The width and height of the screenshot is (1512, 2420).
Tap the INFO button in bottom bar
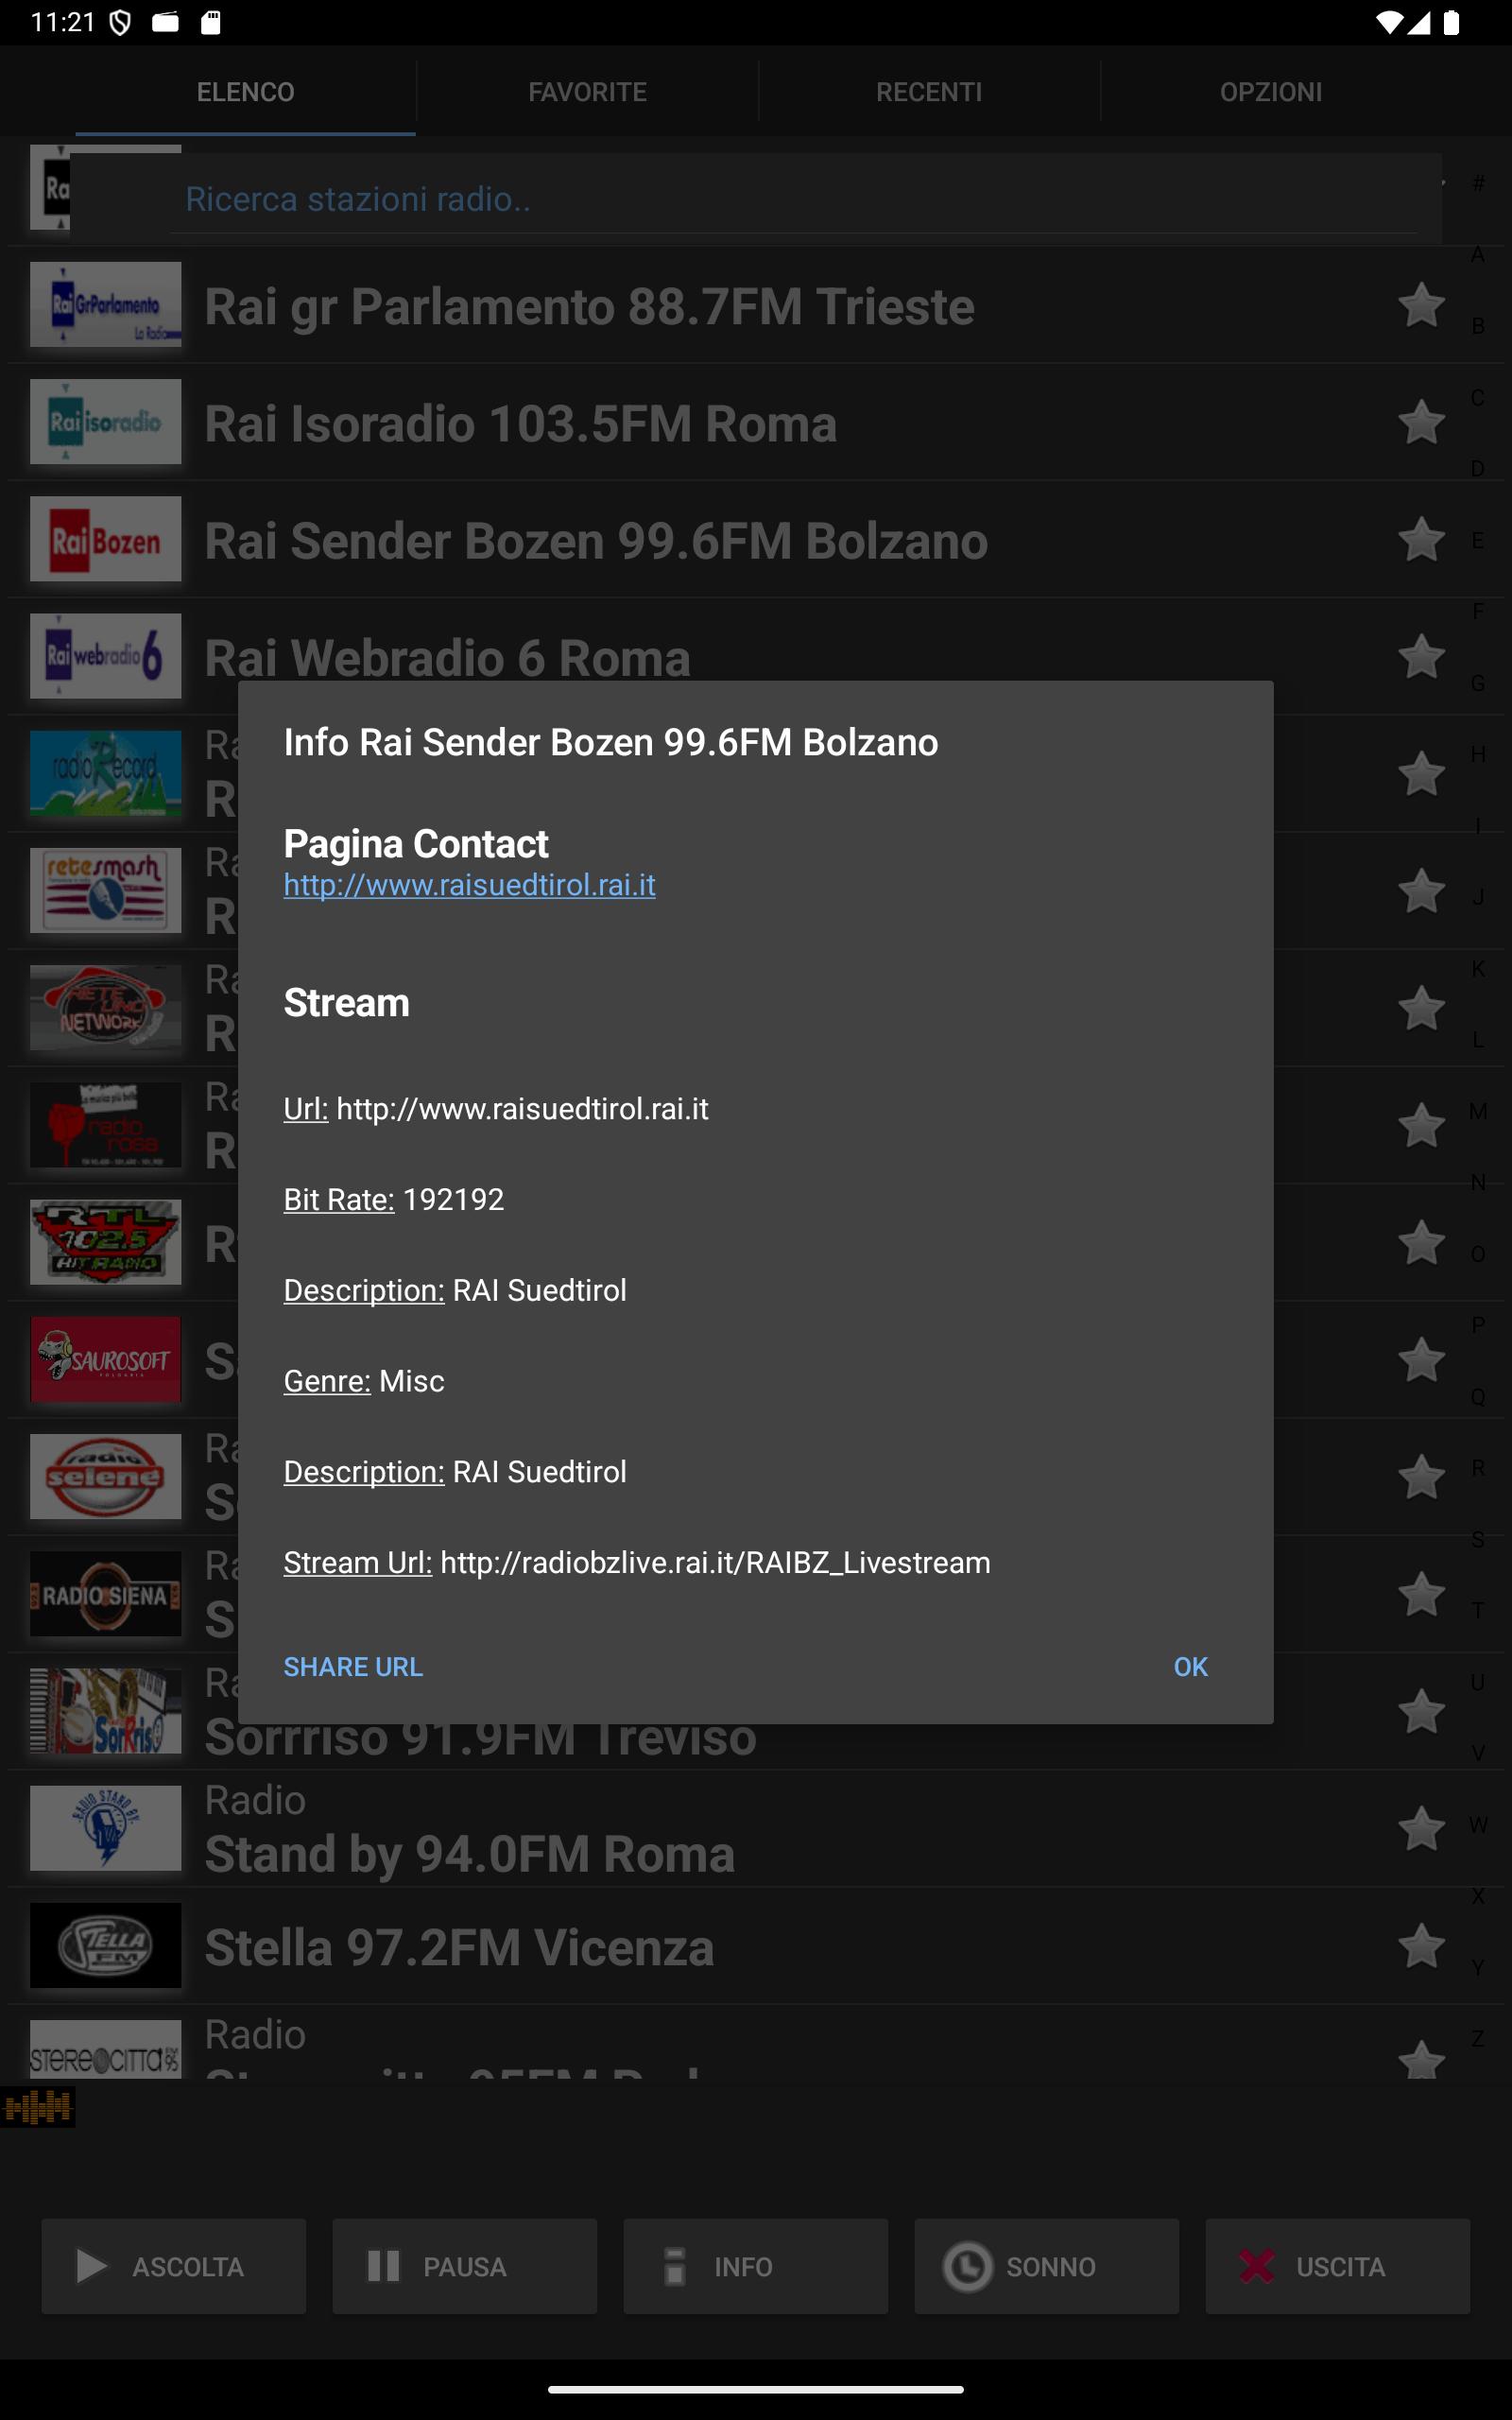[x=756, y=2266]
